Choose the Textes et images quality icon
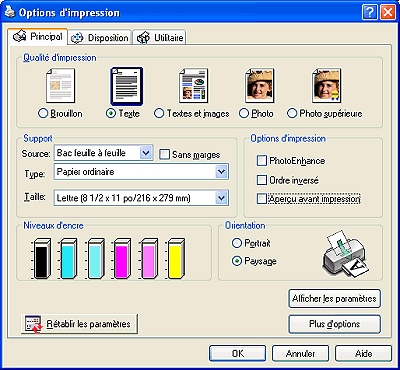 [194, 86]
